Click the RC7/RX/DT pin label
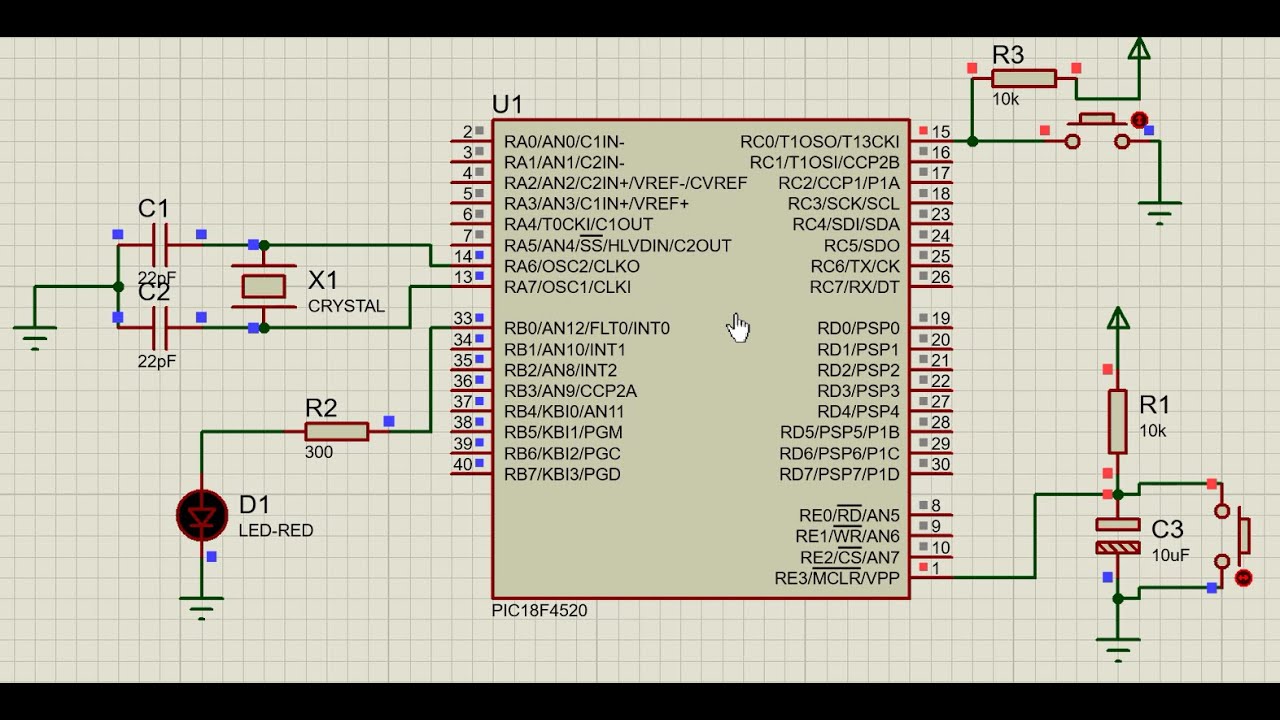Viewport: 1280px width, 720px height. click(x=855, y=287)
